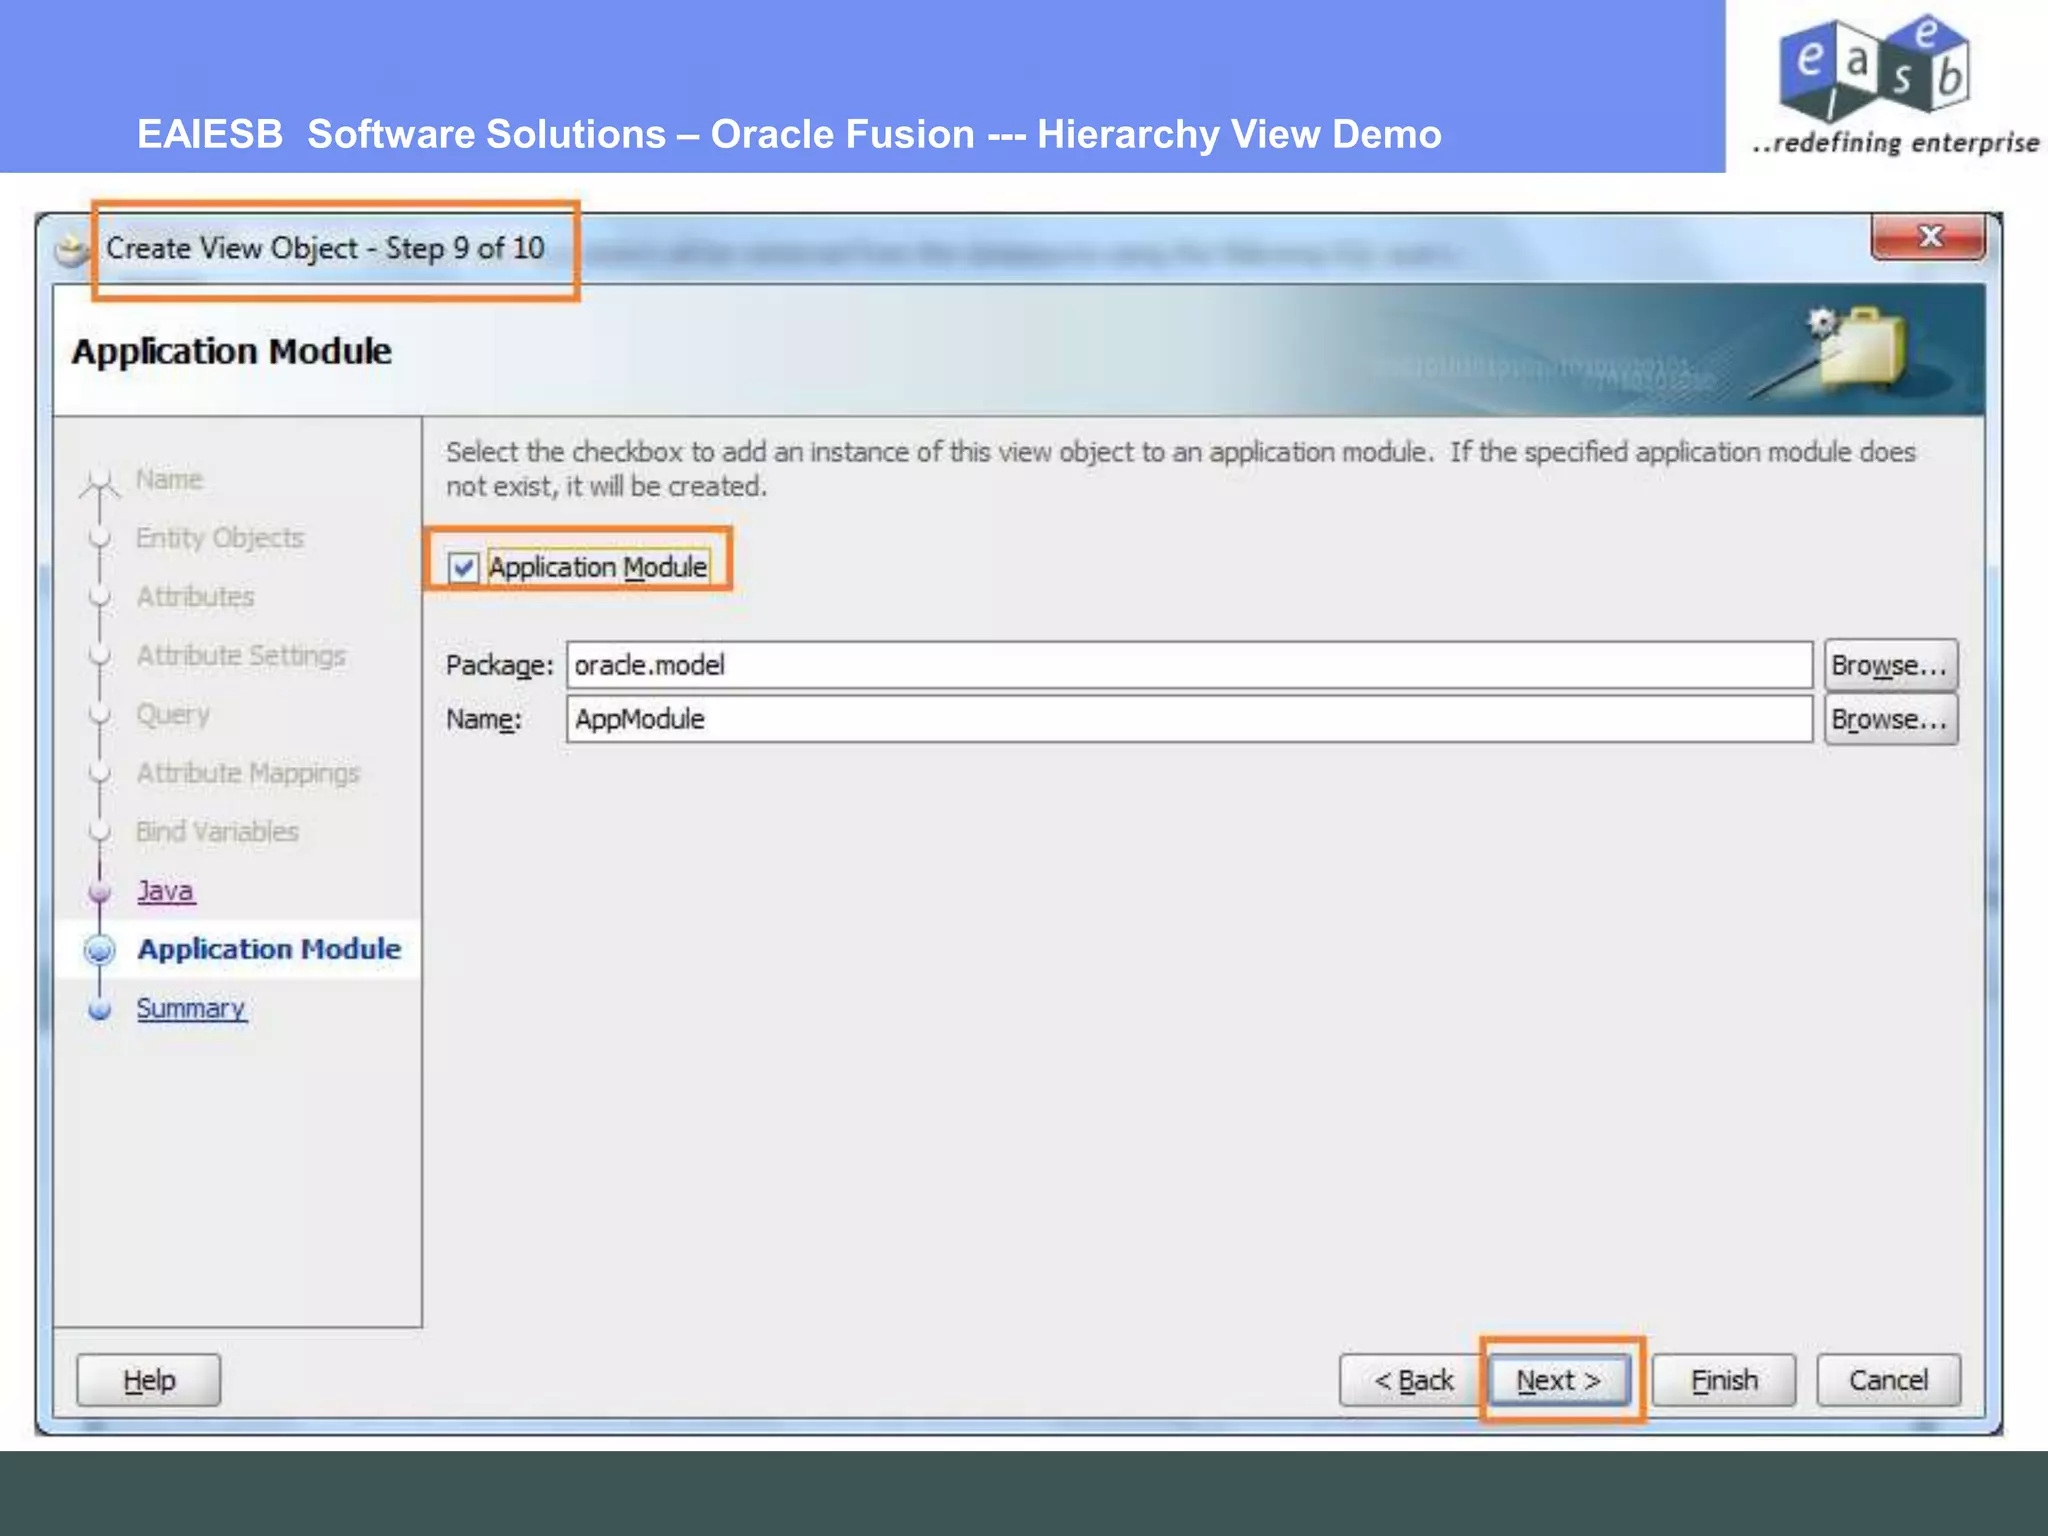Click Browse button next to Name field
2048x1536 pixels.
click(x=1890, y=719)
